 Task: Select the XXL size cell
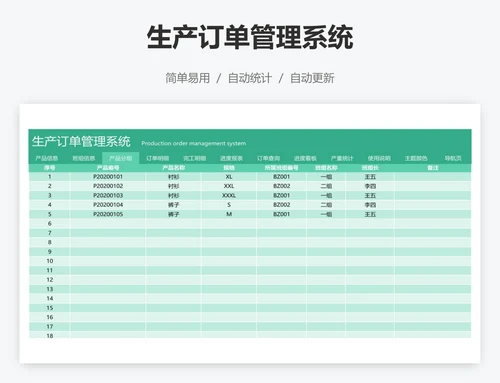[229, 186]
